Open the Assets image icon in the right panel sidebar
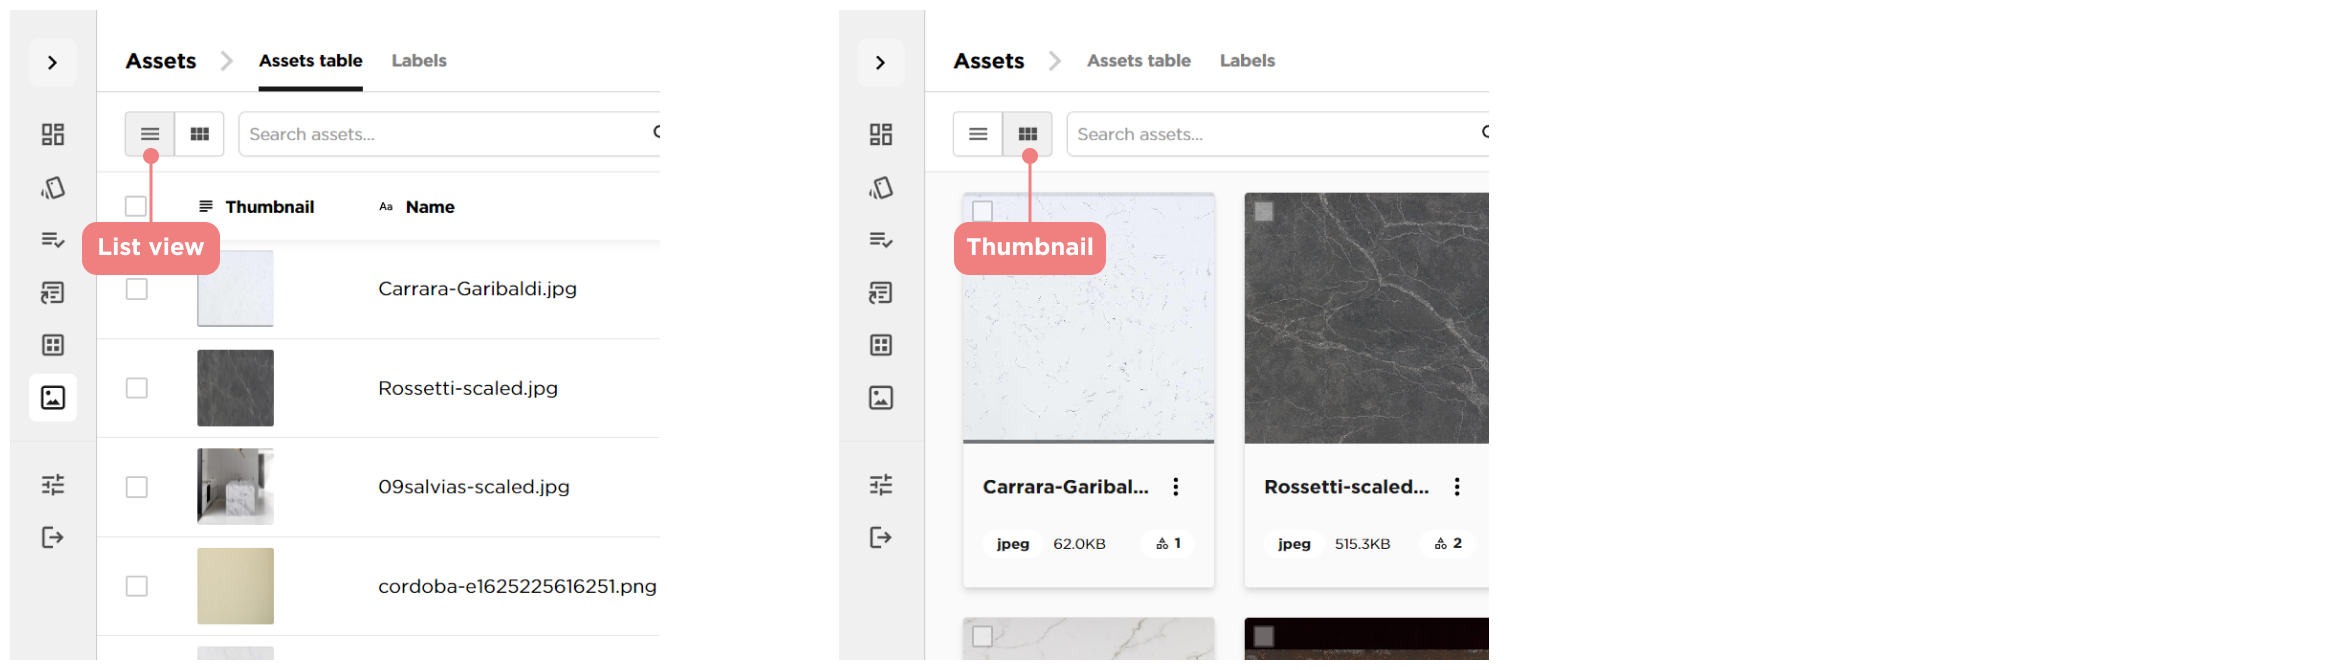The height and width of the screenshot is (670, 2328). [x=881, y=398]
